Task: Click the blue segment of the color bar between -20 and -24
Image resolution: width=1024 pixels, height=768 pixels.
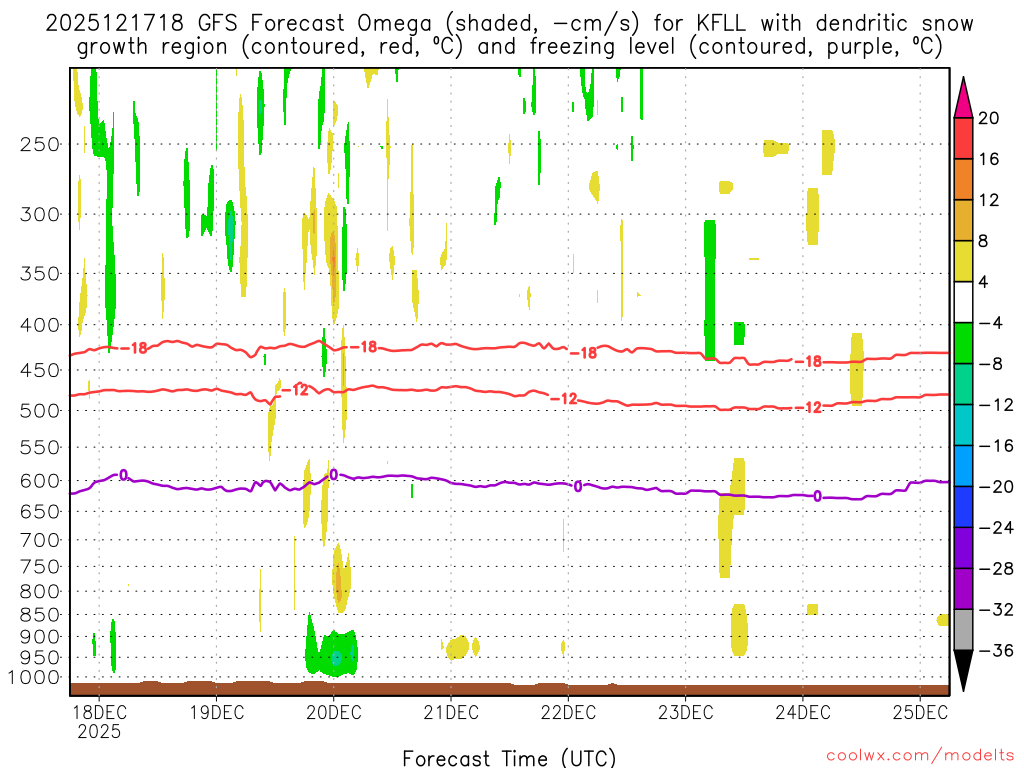Action: click(963, 507)
